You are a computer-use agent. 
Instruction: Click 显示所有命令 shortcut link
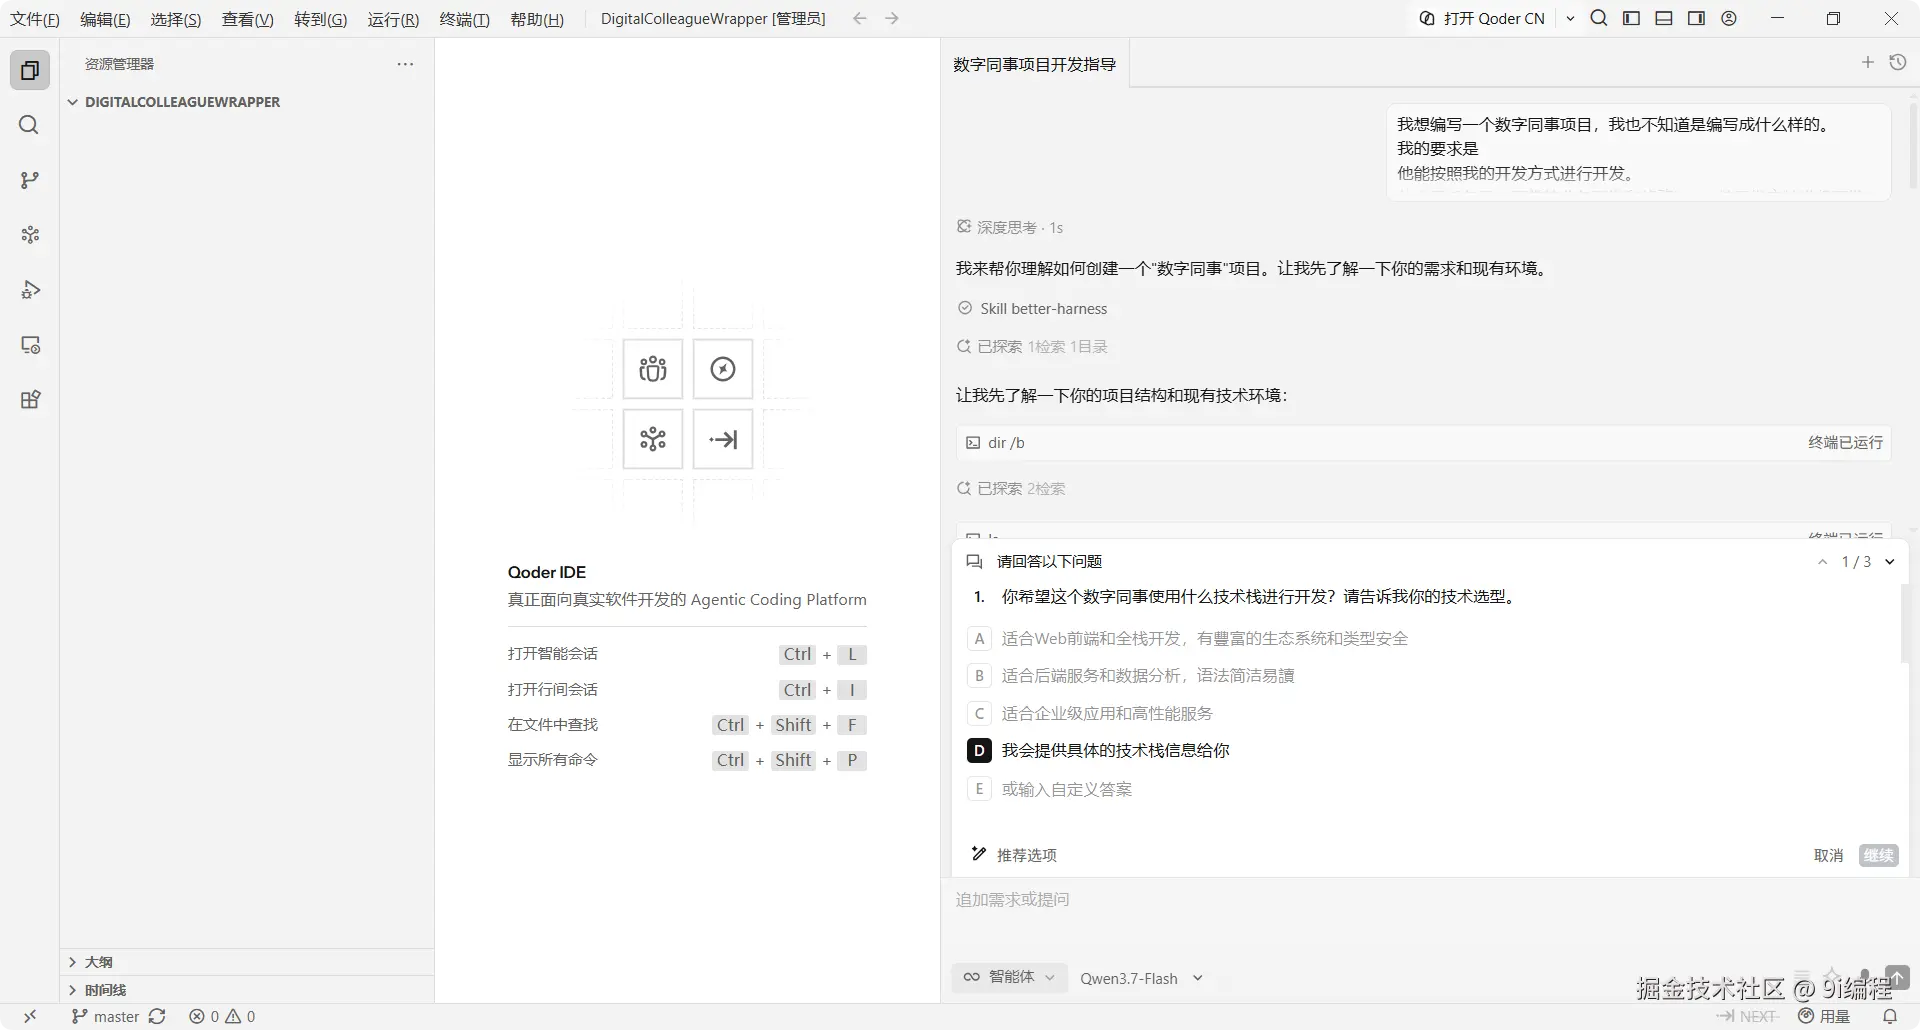point(553,760)
